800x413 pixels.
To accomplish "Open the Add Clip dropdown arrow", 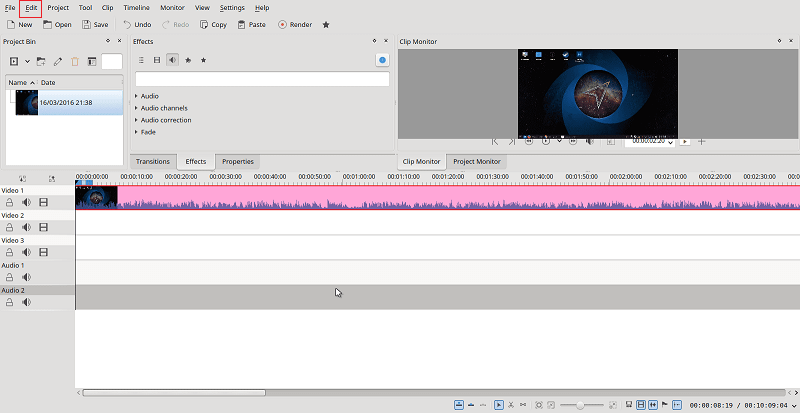I will point(27,61).
